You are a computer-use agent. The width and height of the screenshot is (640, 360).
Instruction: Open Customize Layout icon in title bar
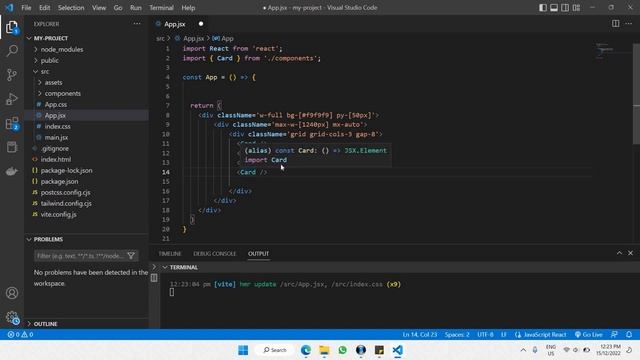pos(576,8)
